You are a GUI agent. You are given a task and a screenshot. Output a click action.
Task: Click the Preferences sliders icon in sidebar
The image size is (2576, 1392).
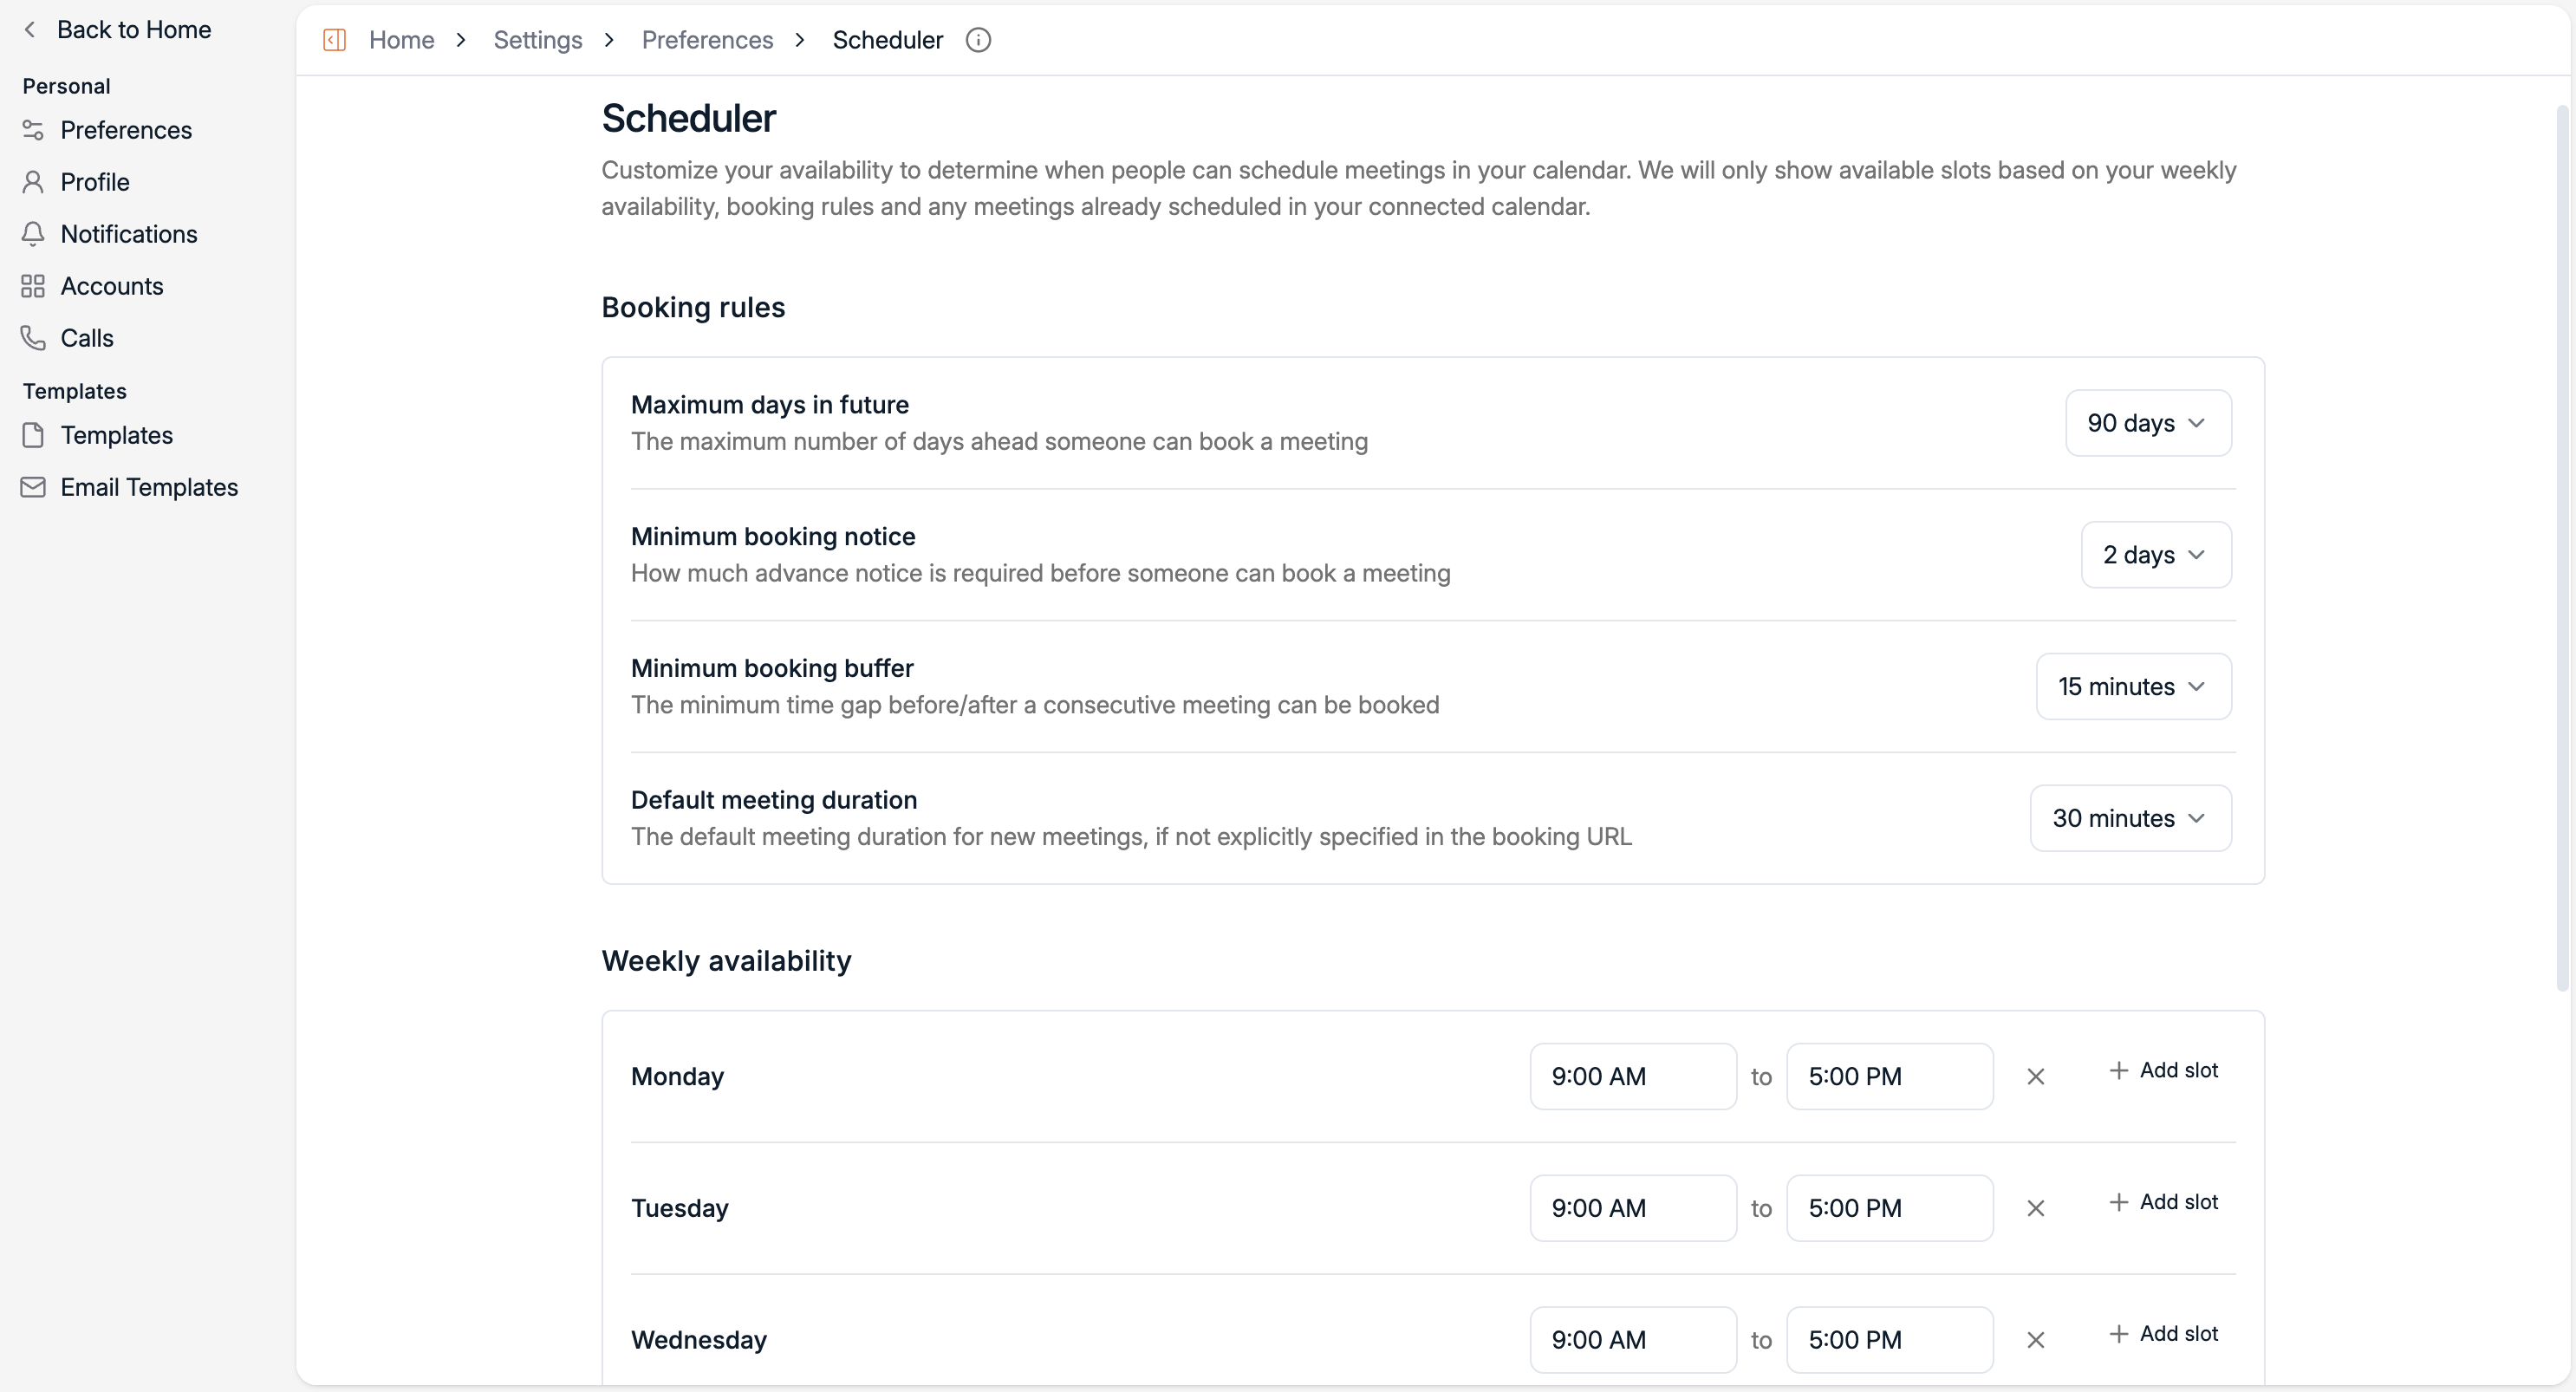[x=33, y=130]
